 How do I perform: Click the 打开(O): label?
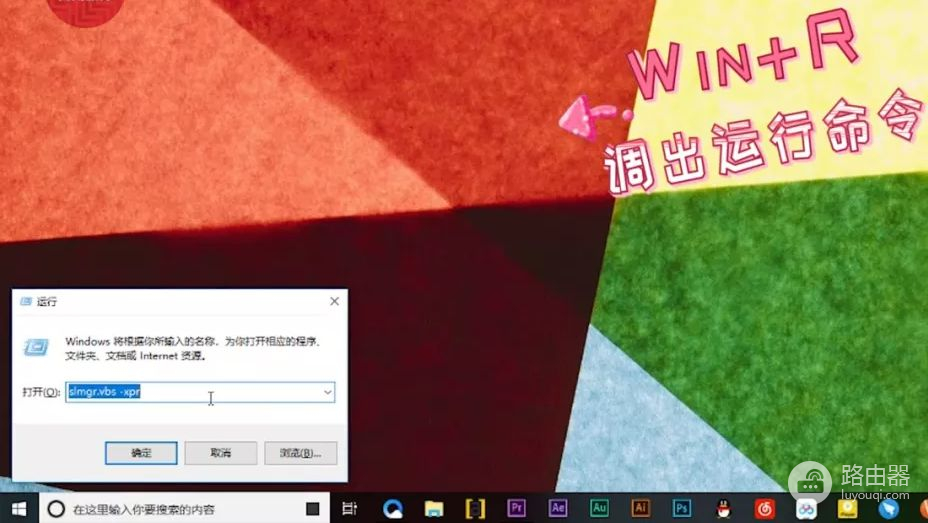coord(41,392)
